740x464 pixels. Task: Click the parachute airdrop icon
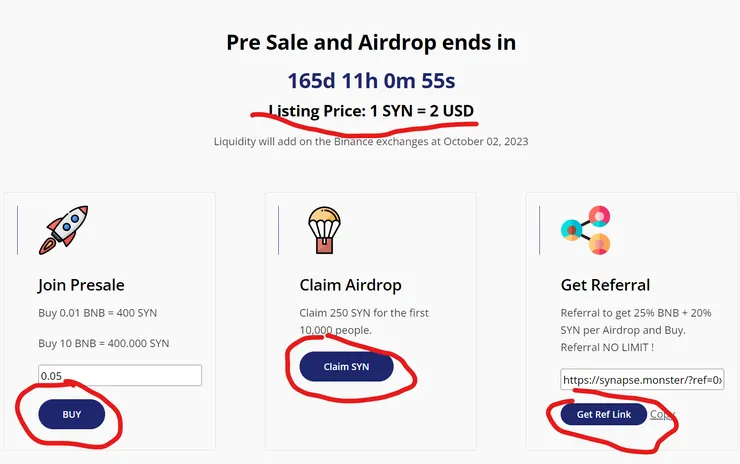pyautogui.click(x=325, y=230)
